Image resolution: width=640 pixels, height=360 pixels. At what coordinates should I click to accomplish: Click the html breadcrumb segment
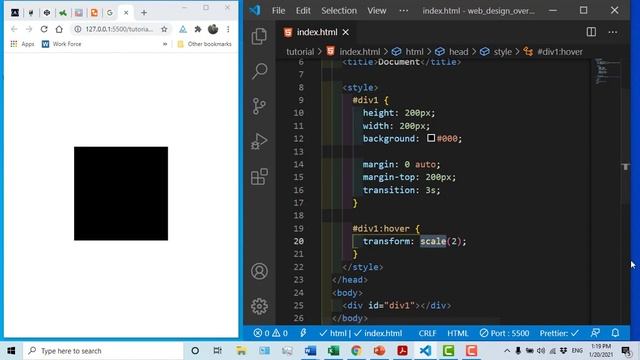tap(414, 52)
